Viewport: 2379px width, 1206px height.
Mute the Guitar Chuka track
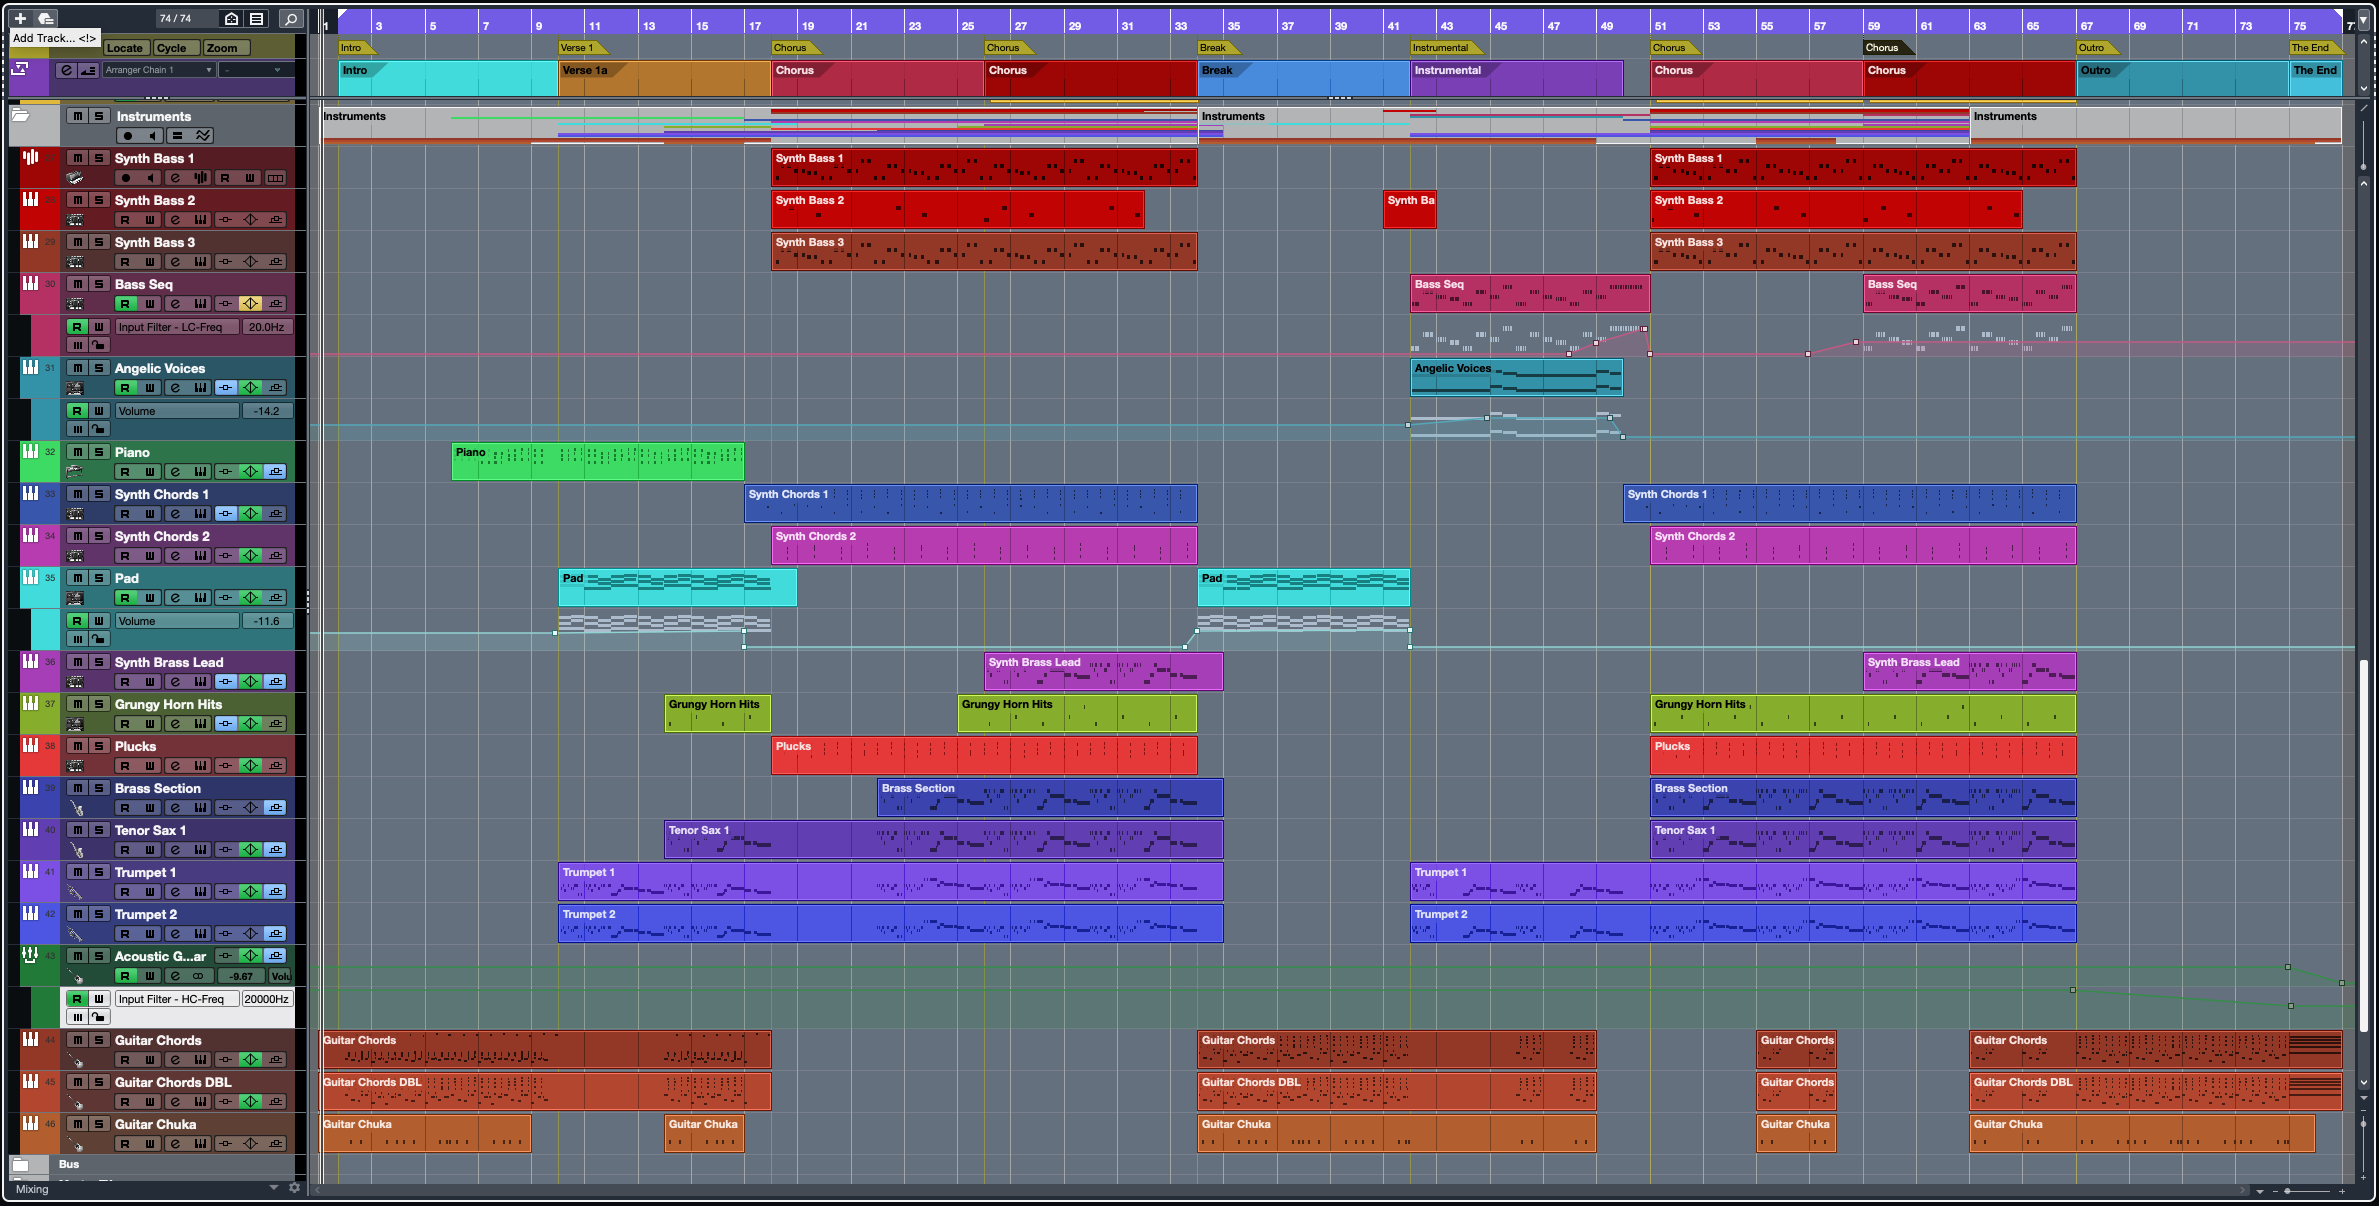[x=77, y=1124]
